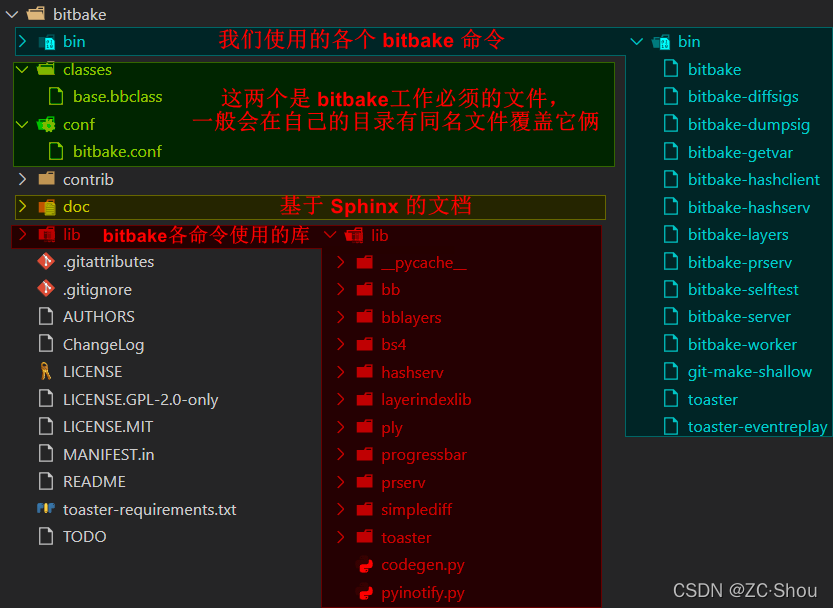The height and width of the screenshot is (608, 833).
Task: Open the README file
Action: pyautogui.click(x=94, y=482)
